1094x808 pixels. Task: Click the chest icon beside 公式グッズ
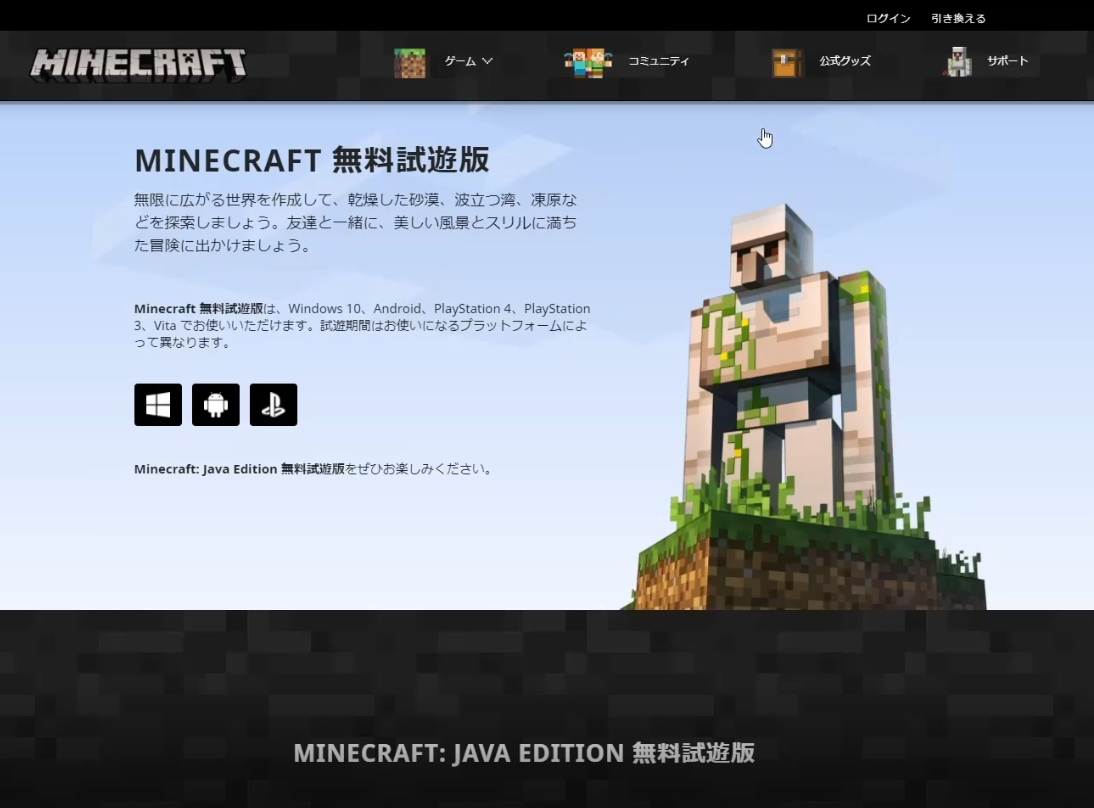(788, 63)
